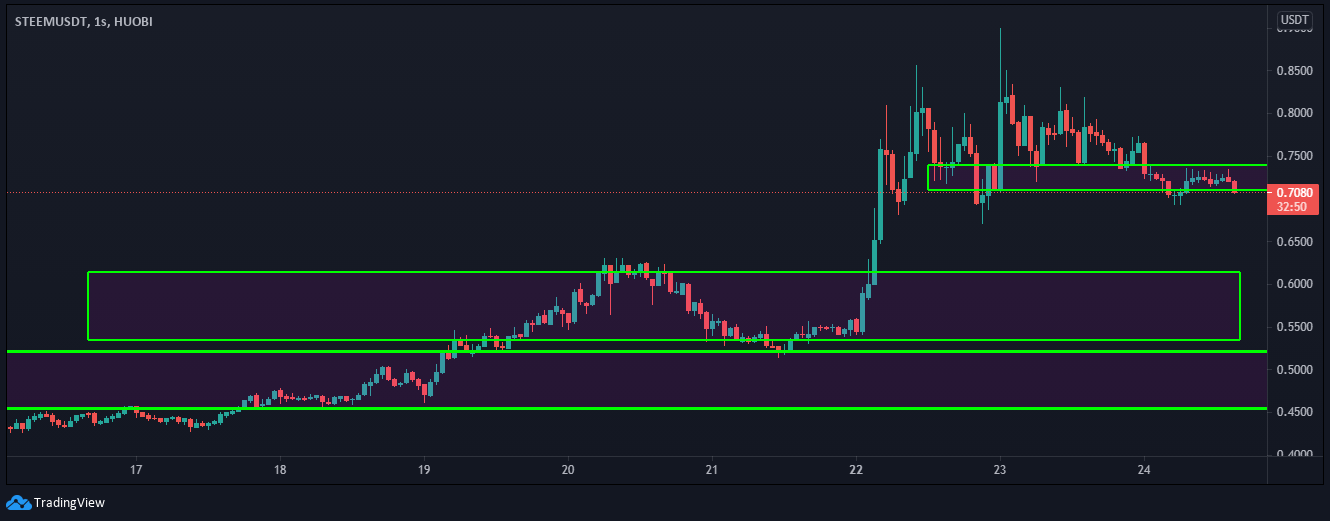Click the 0.4500 price axis label
The height and width of the screenshot is (521, 1330).
(x=1293, y=413)
